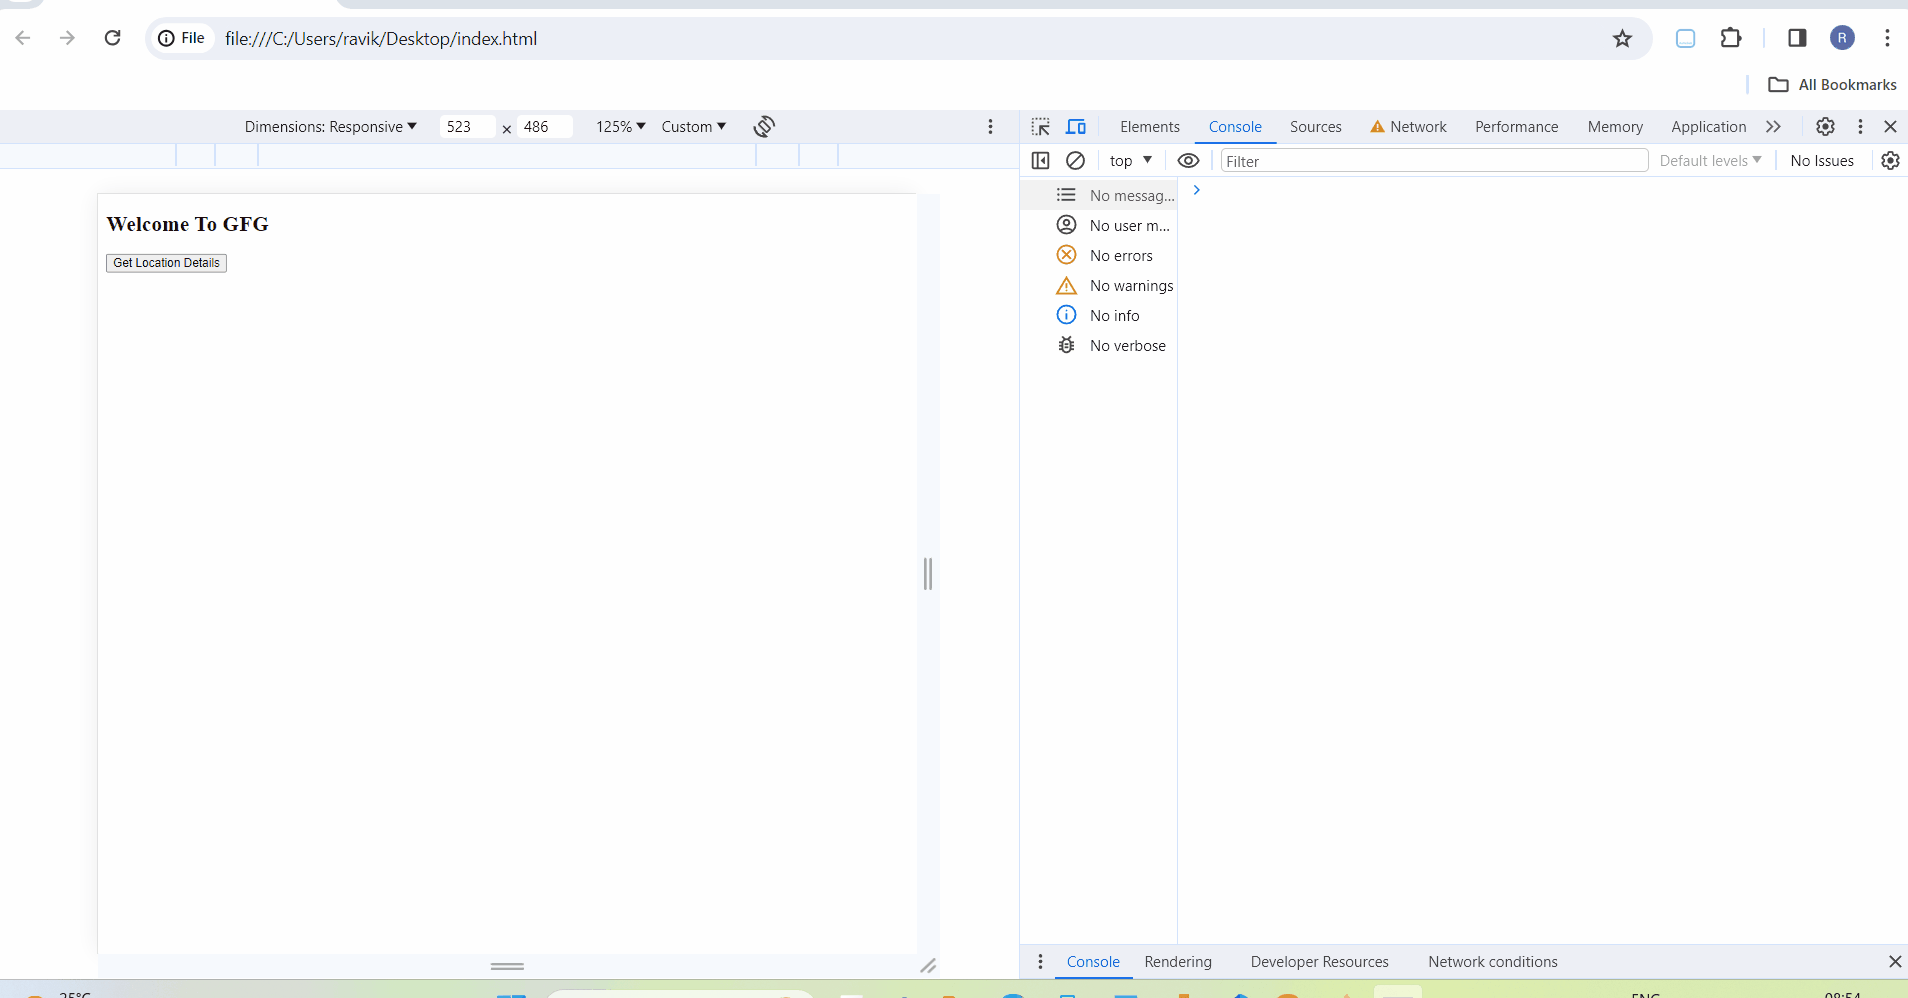1908x998 pixels.
Task: Open console settings gear
Action: pyautogui.click(x=1890, y=160)
